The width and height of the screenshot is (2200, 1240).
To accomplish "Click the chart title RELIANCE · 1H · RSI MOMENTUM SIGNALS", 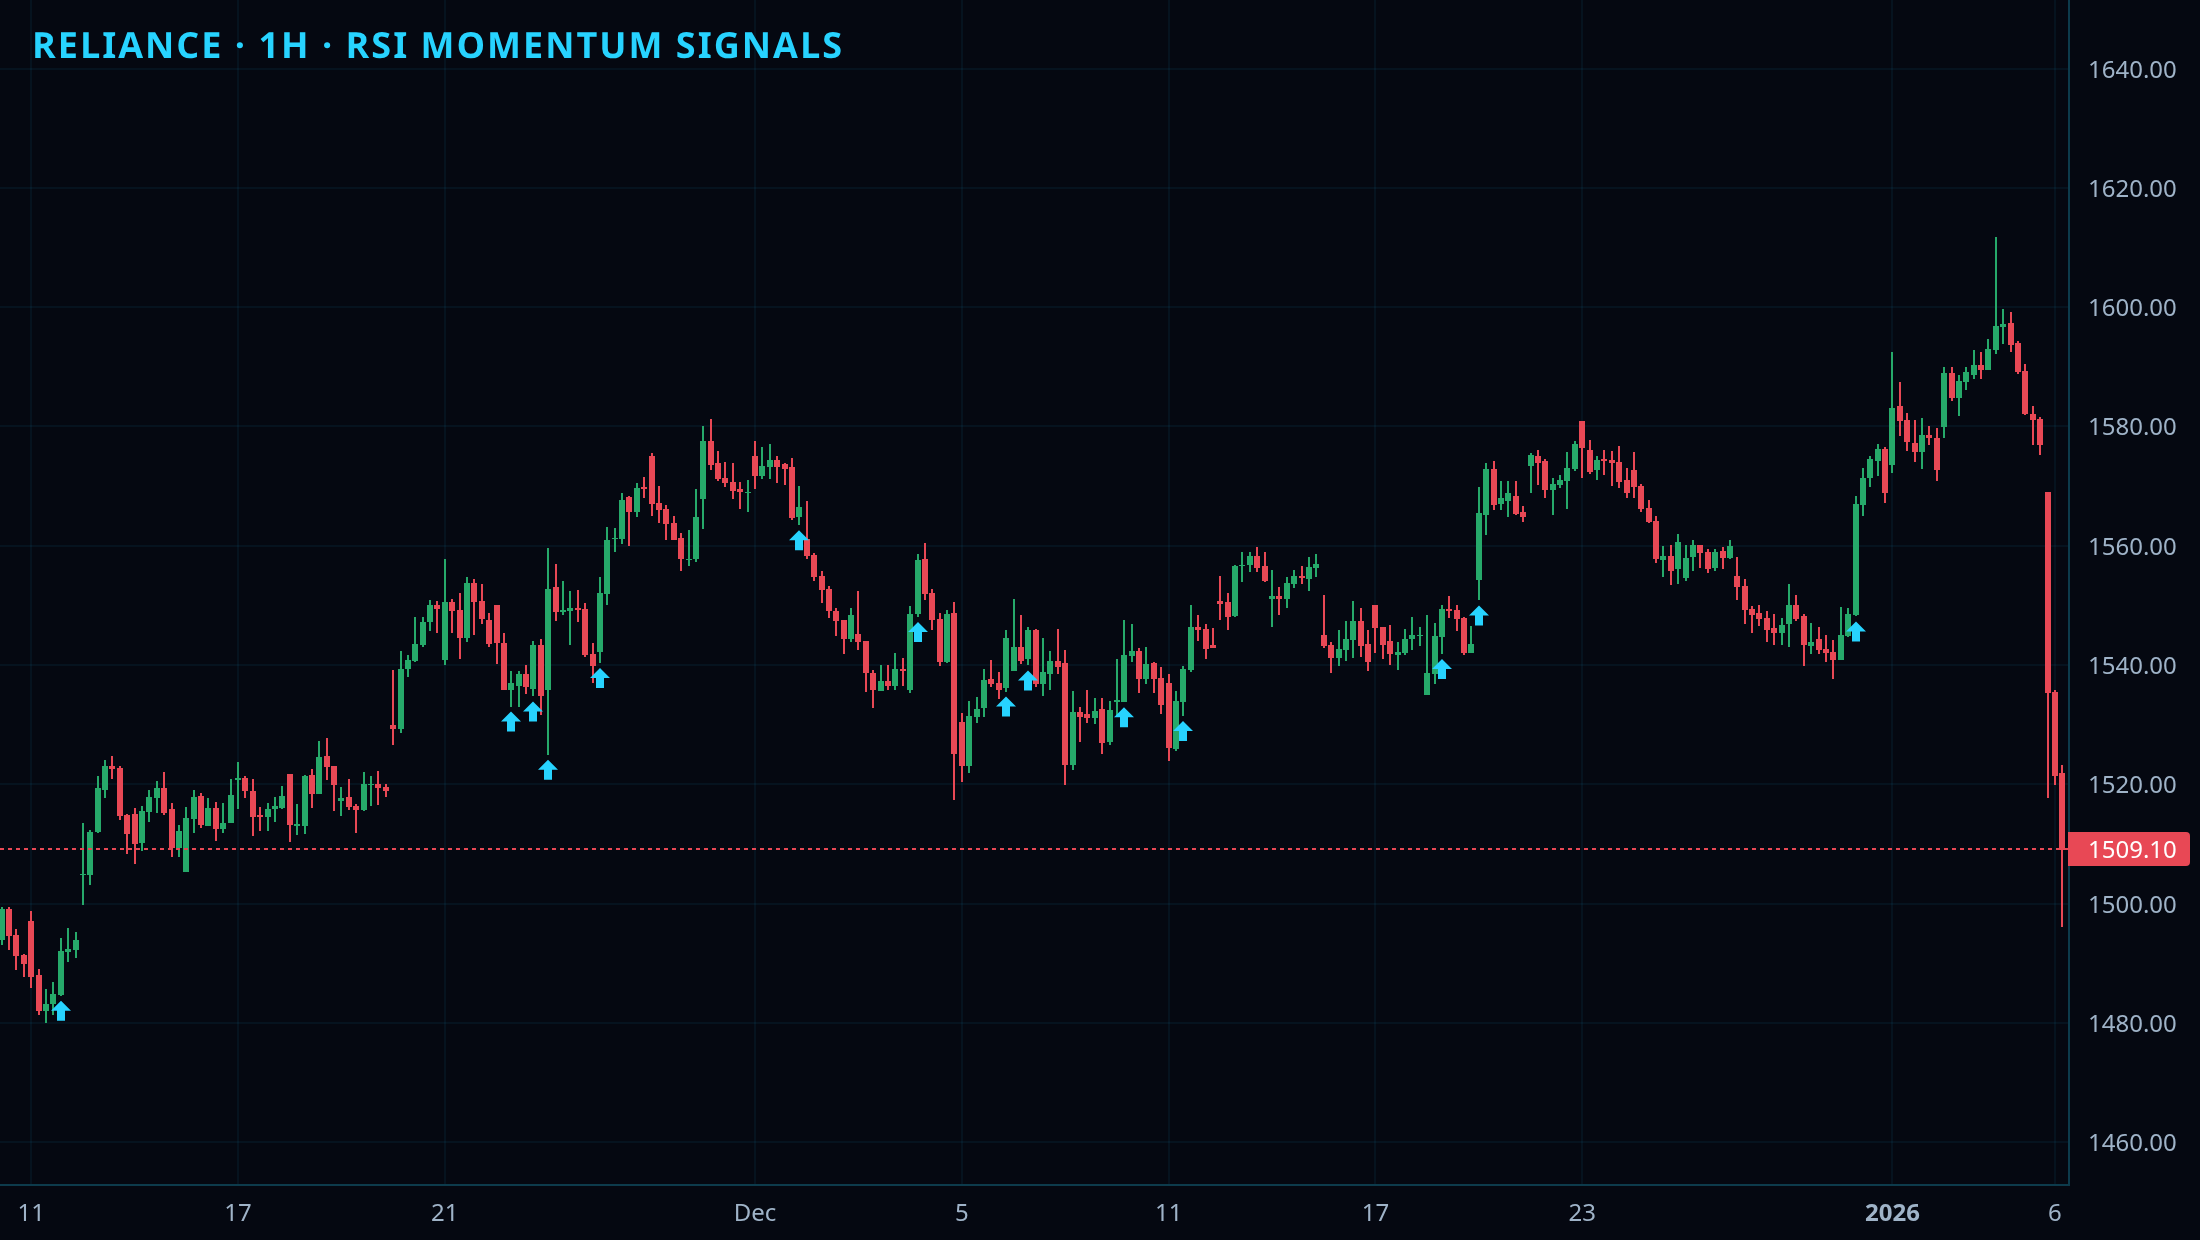I will (x=438, y=46).
